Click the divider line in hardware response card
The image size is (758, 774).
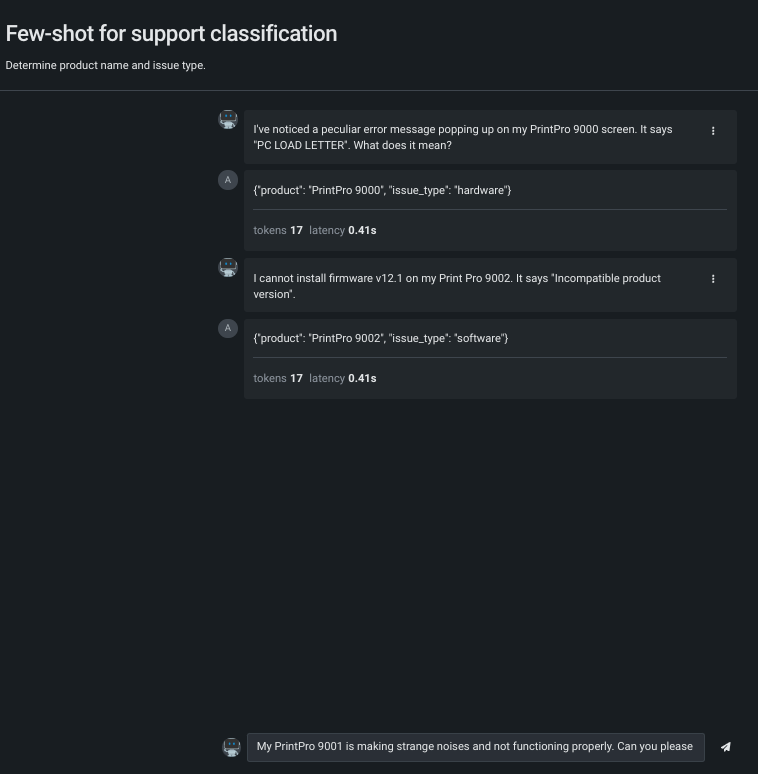tap(490, 209)
